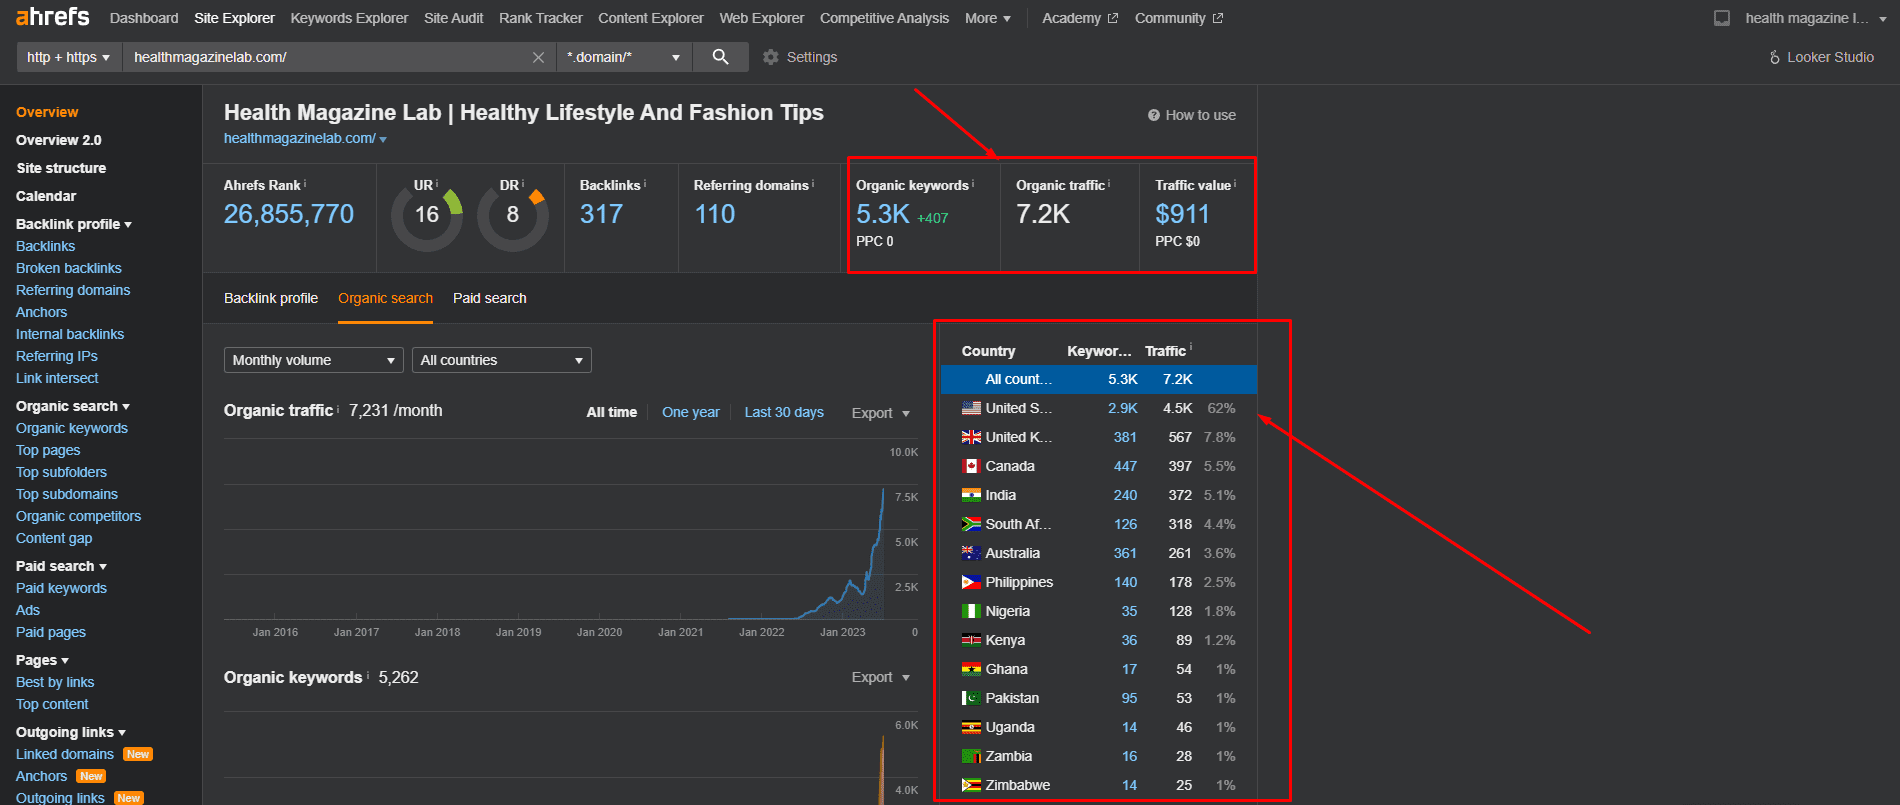
Task: Click the How to use help icon
Action: (1153, 115)
